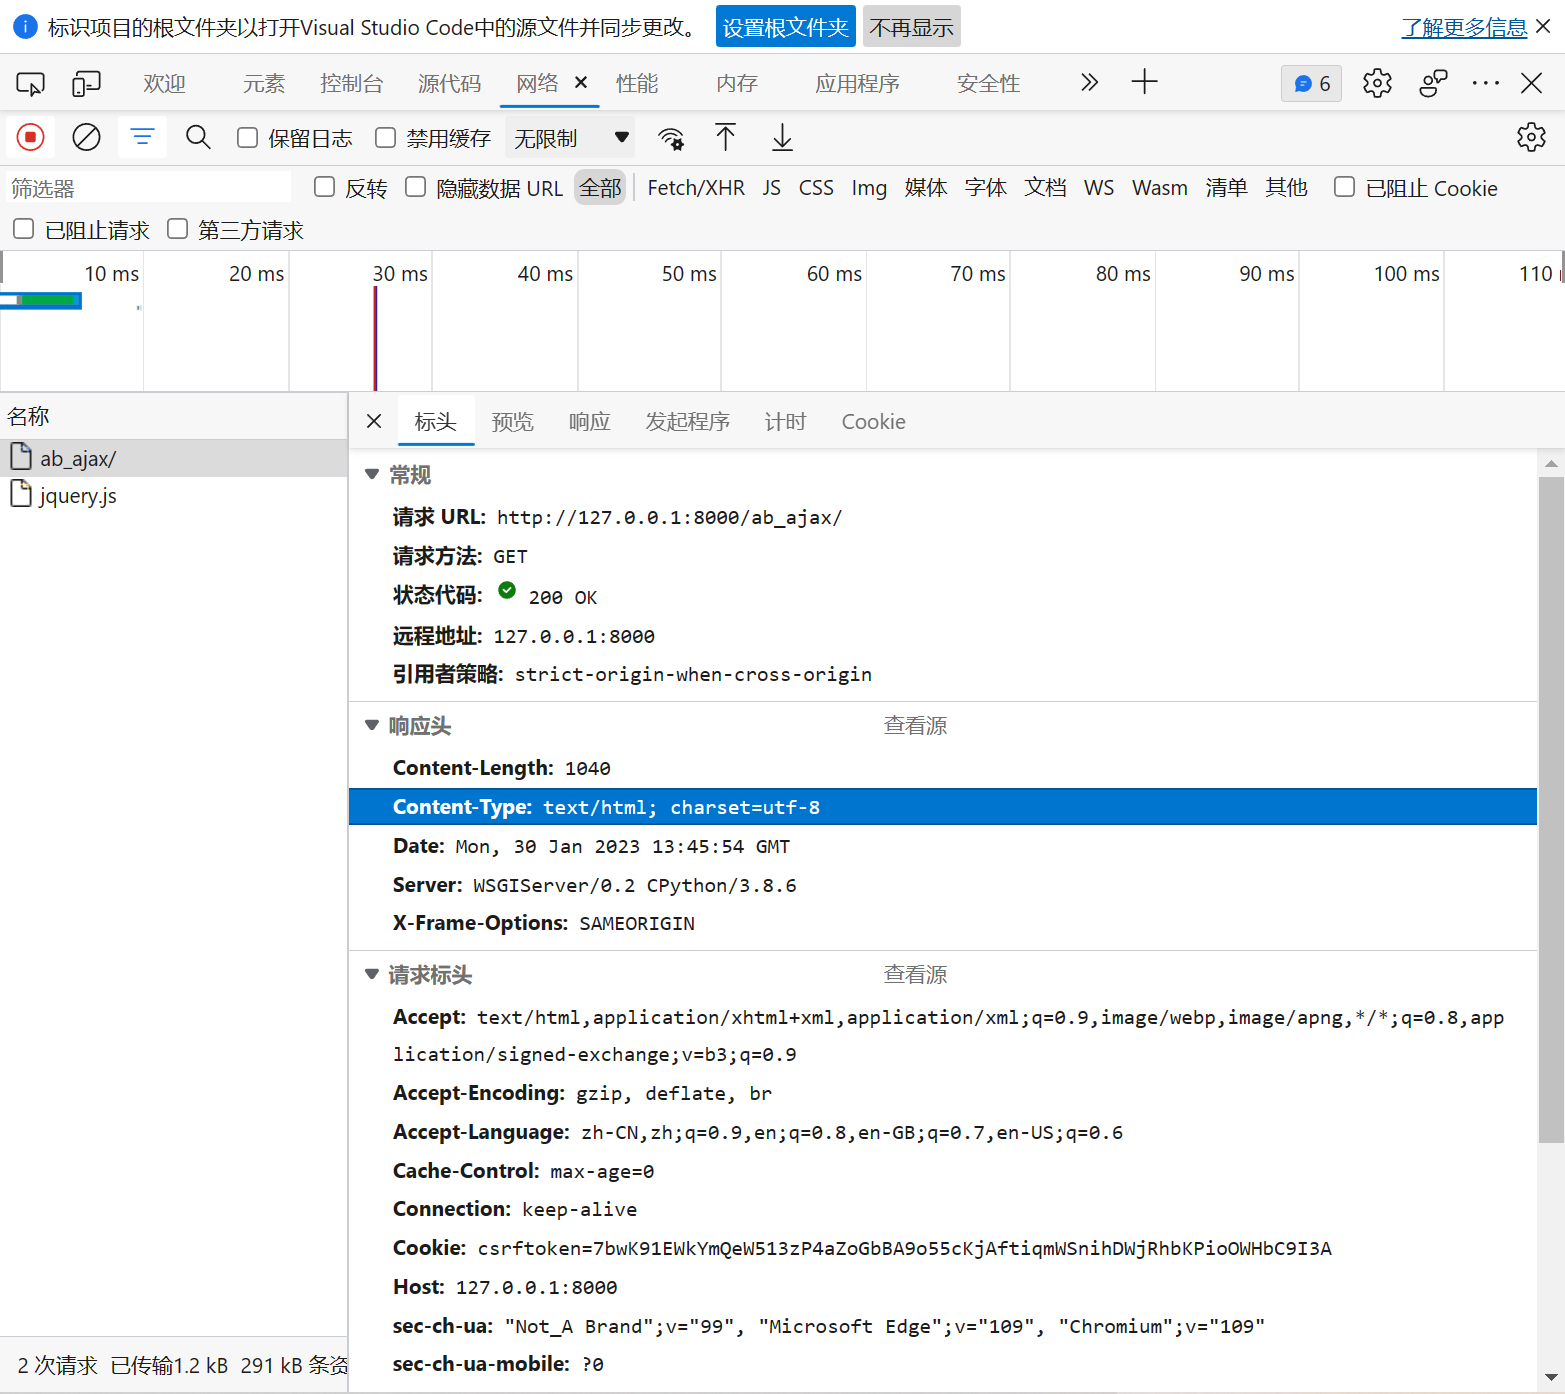Collapse the 常规 General section
1565x1394 pixels.
372,474
